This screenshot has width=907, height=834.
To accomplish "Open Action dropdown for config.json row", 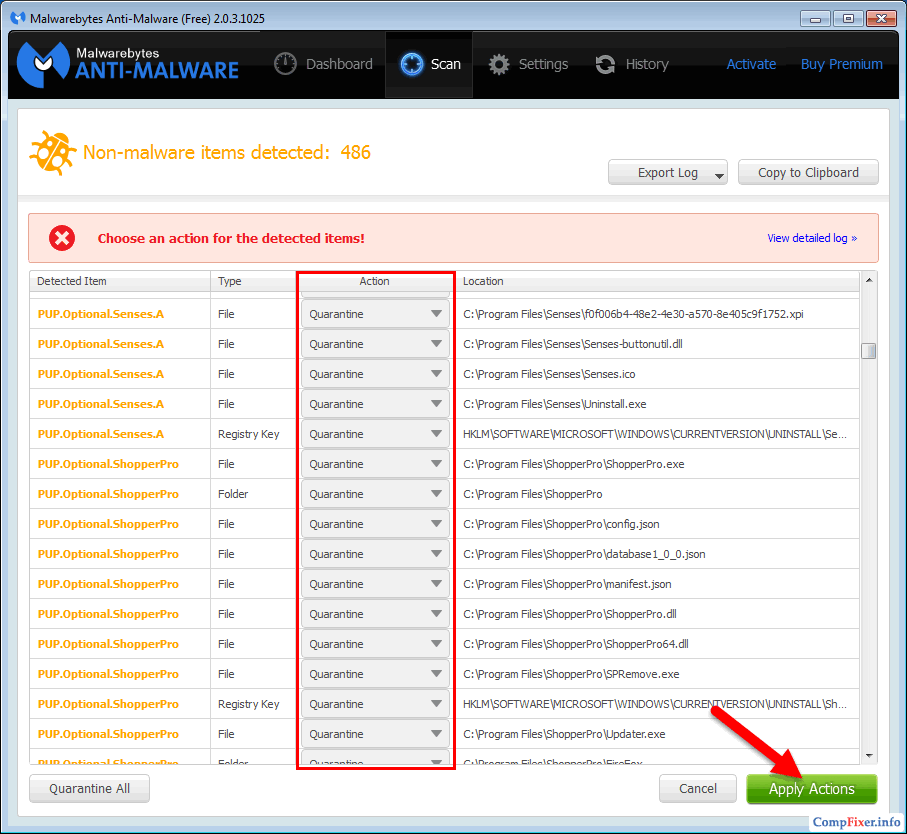I will [x=376, y=524].
